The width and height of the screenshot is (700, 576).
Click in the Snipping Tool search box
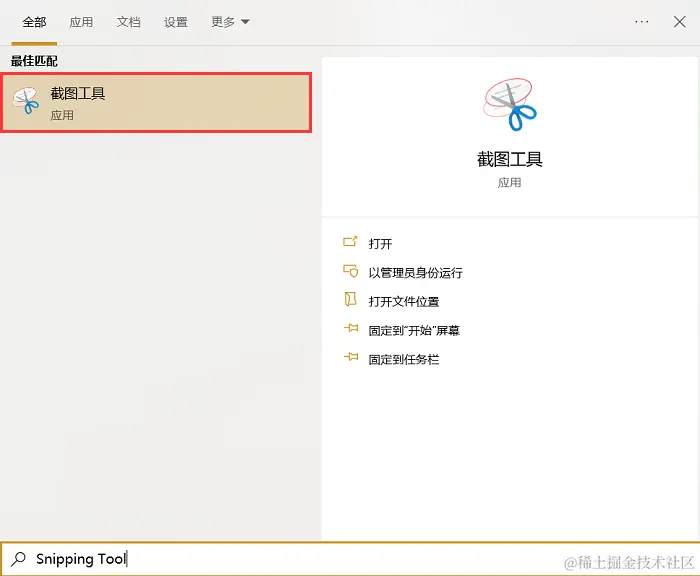point(350,559)
